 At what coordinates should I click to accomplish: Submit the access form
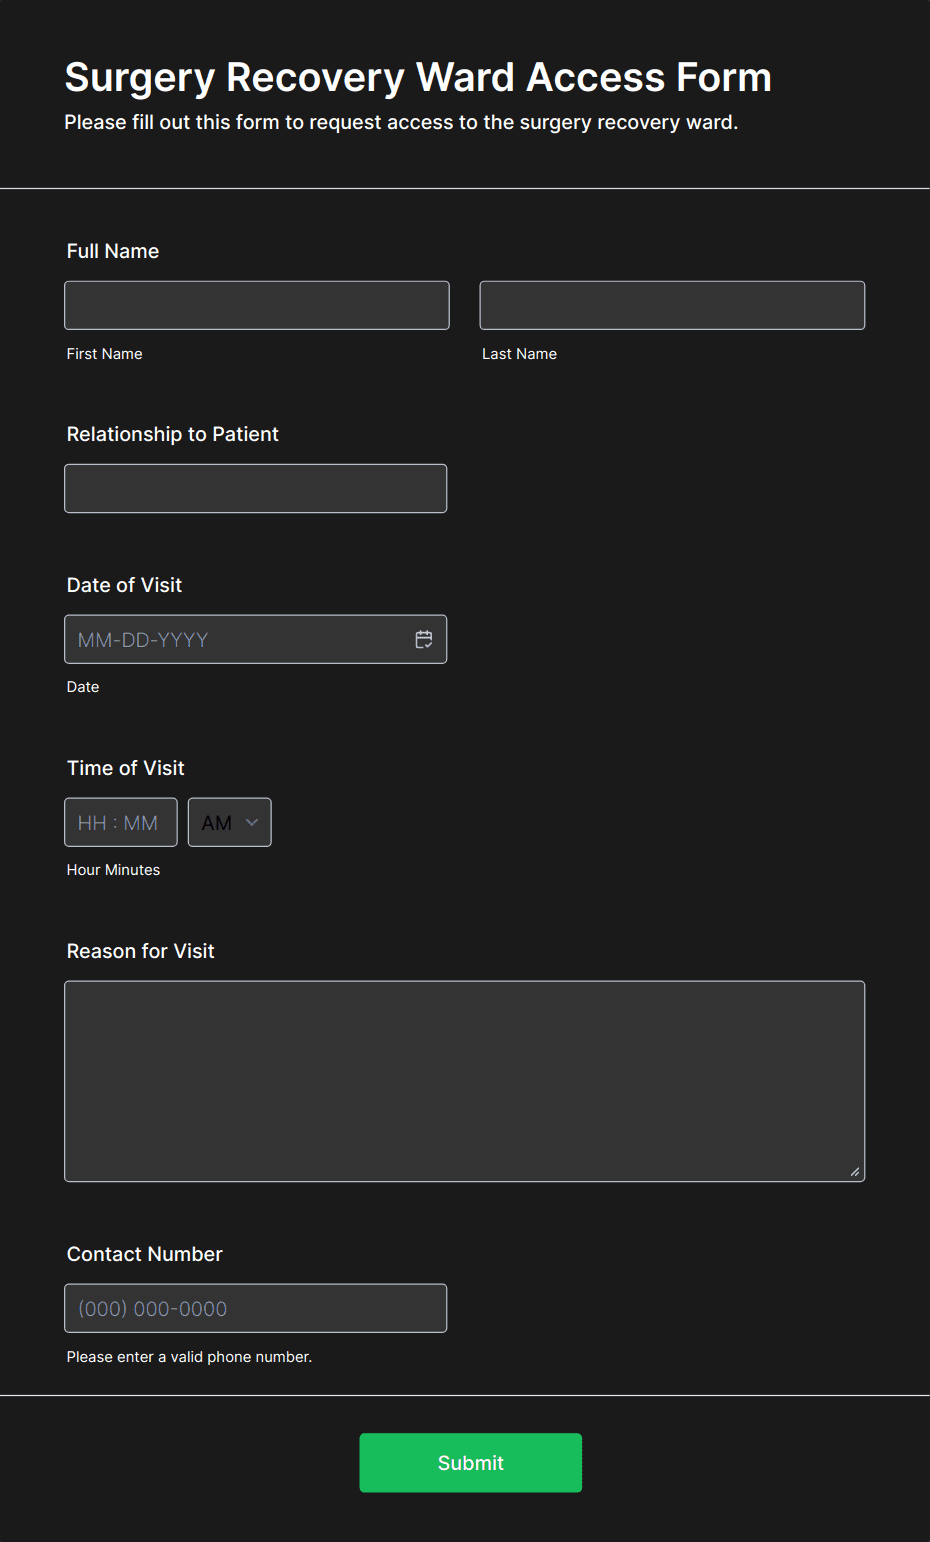471,1463
